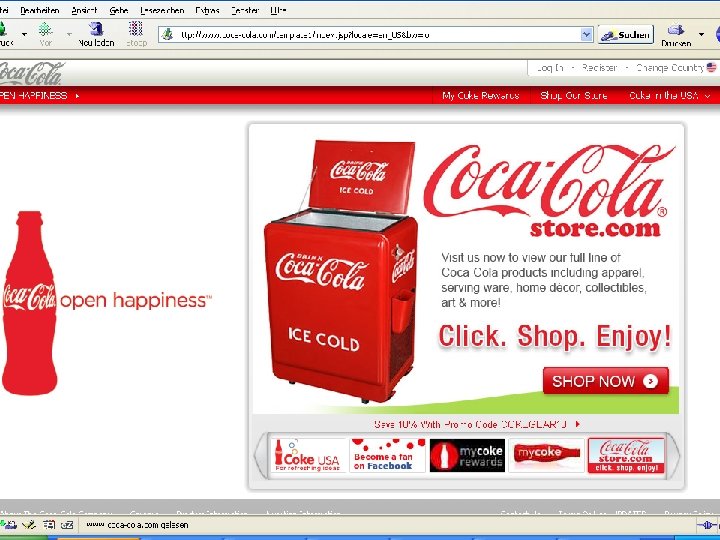Select the Coke USA carousel thumbnail
720x540 pixels.
(x=308, y=455)
